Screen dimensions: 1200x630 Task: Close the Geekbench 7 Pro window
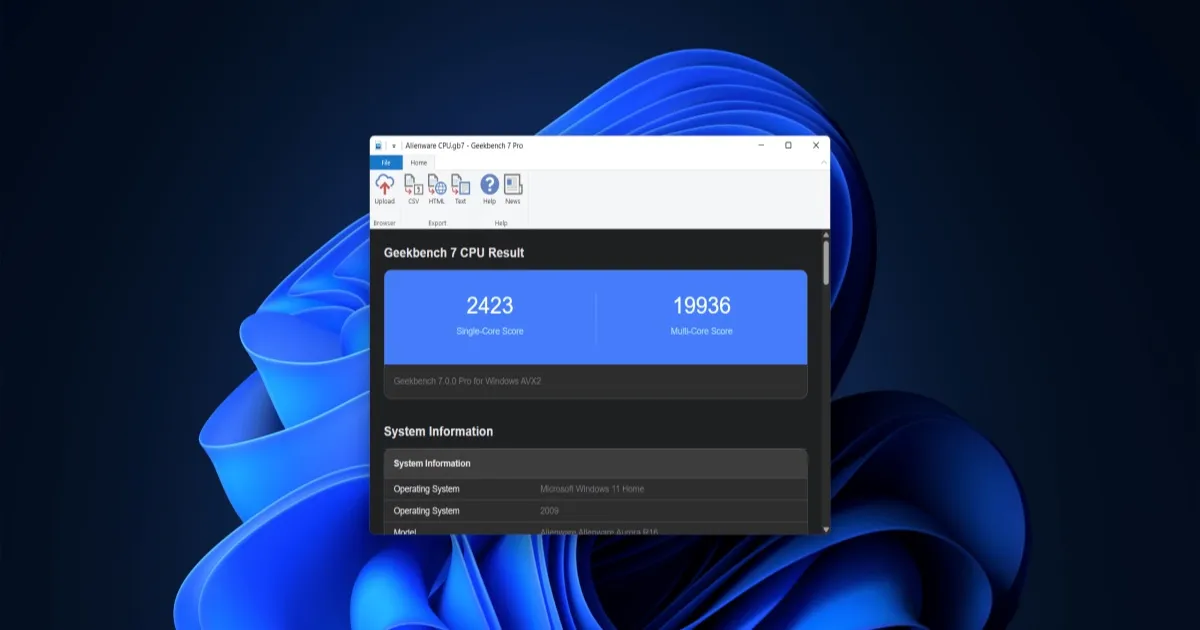[x=816, y=145]
